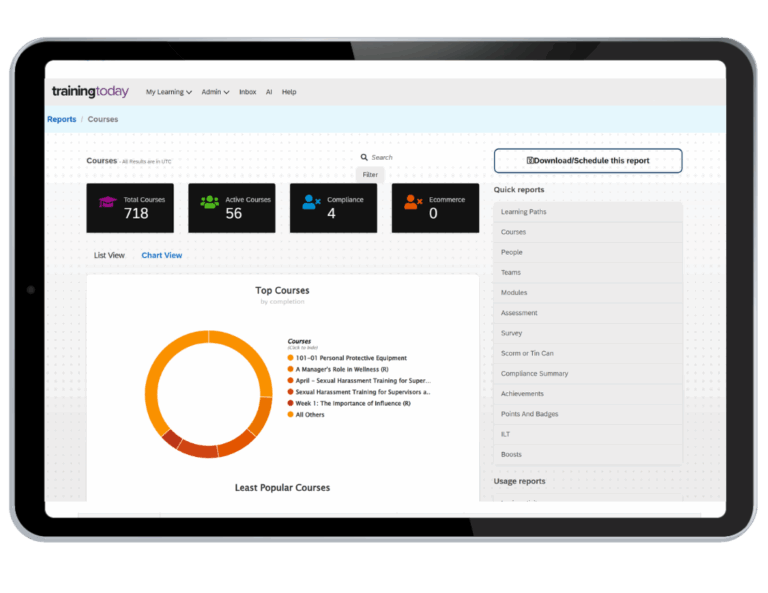Open the AI menu item
Screen dimensions: 768x593
(x=269, y=92)
